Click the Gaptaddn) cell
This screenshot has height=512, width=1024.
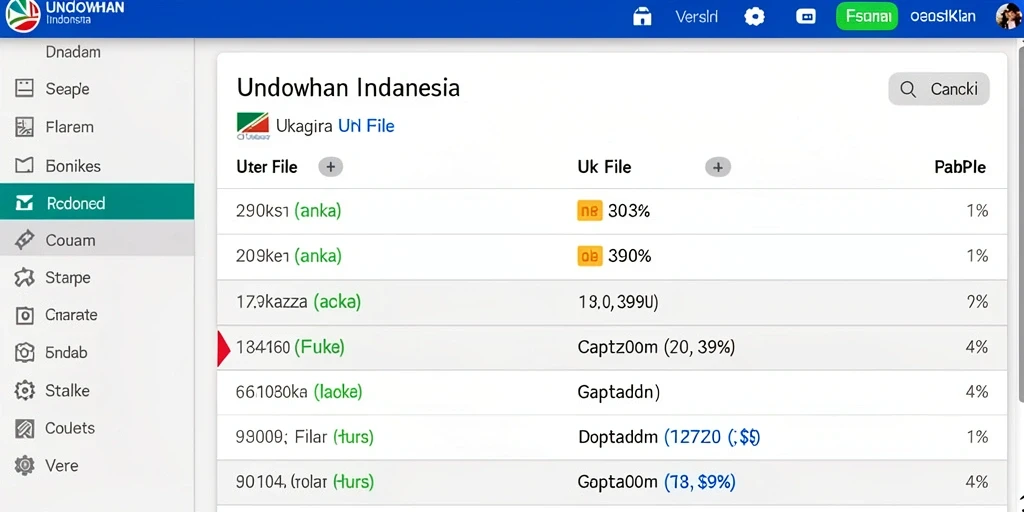tap(618, 392)
